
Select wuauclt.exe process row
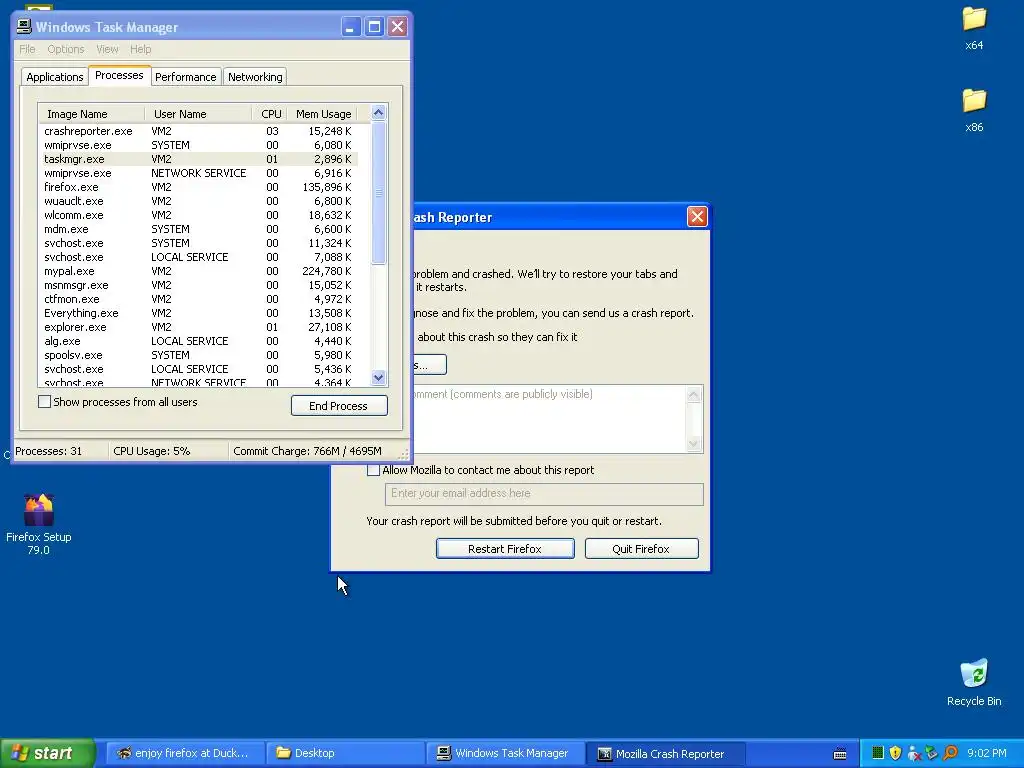click(198, 201)
